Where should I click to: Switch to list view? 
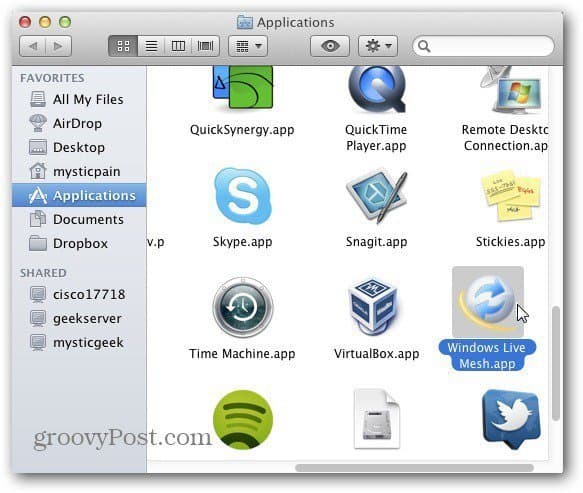[x=151, y=46]
